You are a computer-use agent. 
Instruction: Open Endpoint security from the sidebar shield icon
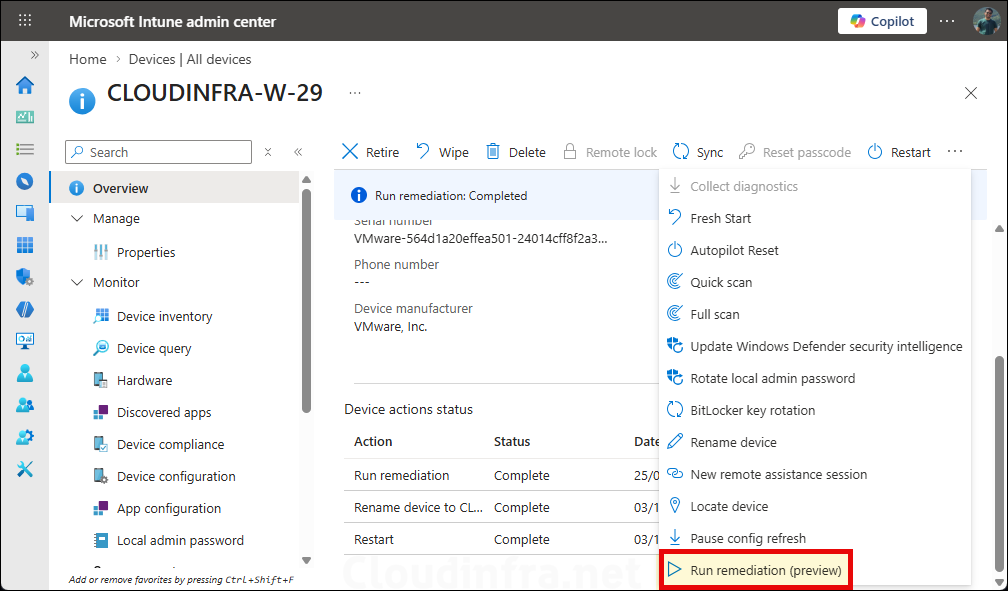coord(24,277)
